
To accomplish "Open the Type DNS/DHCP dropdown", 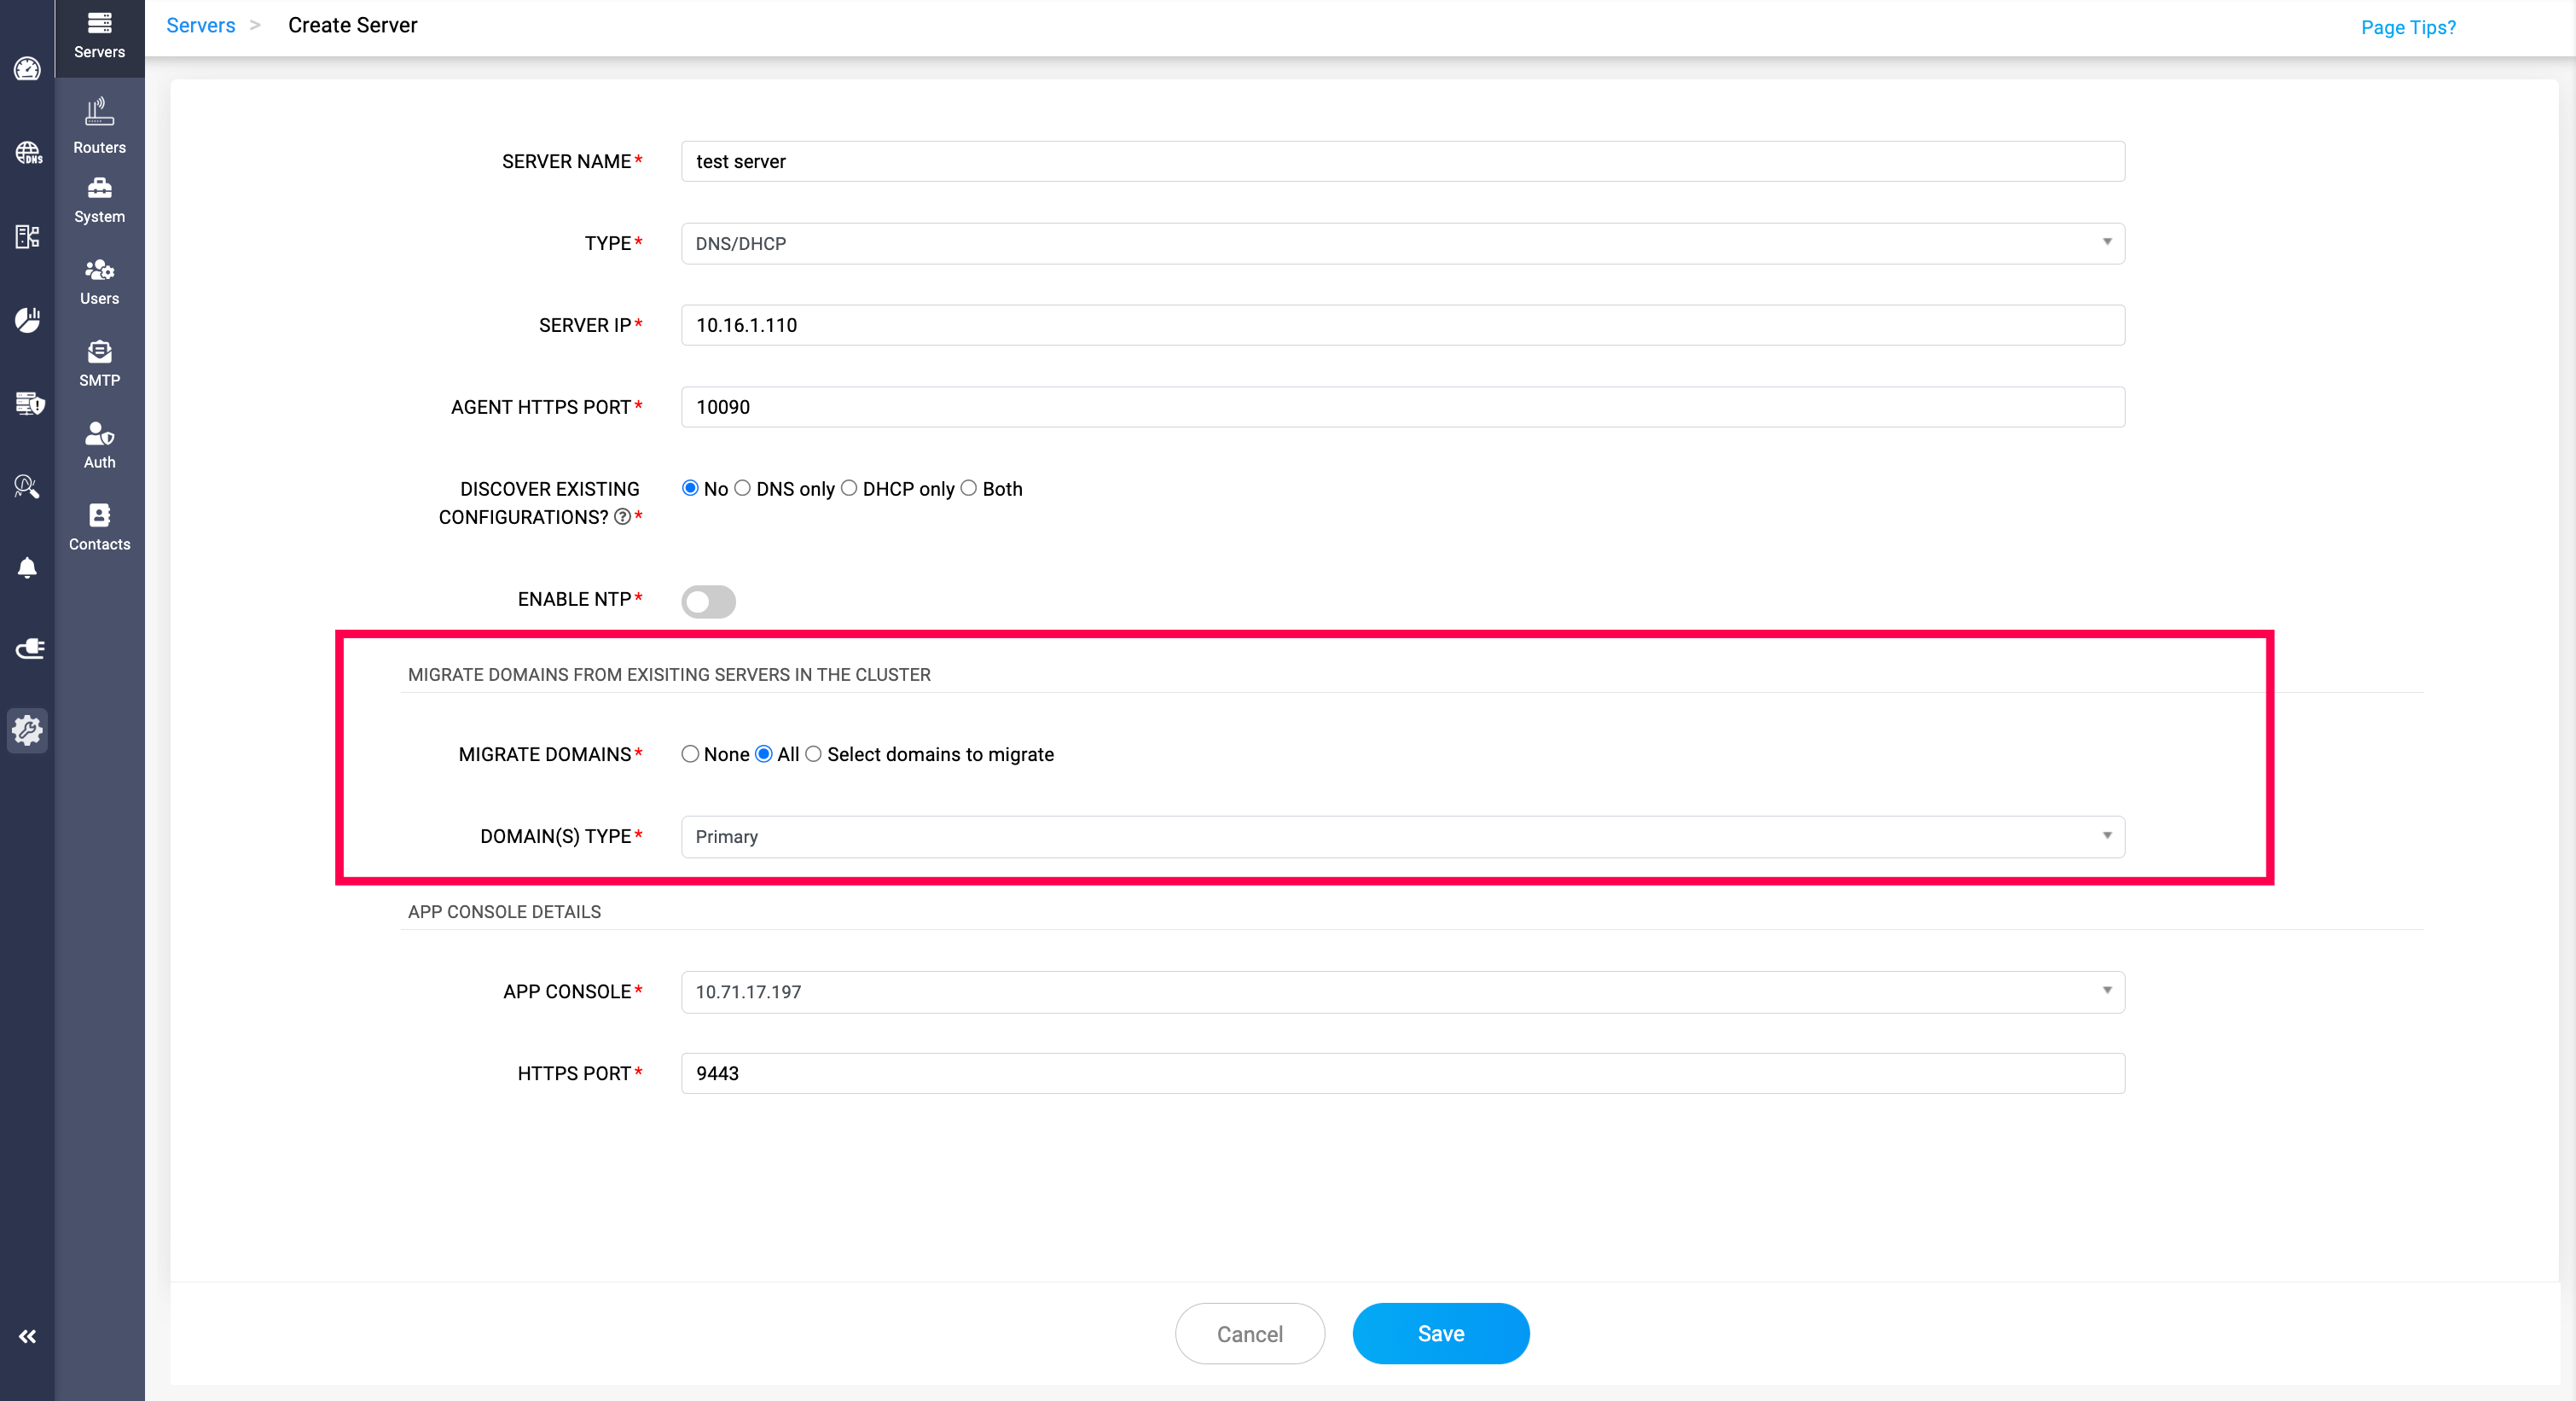I will click(1402, 243).
